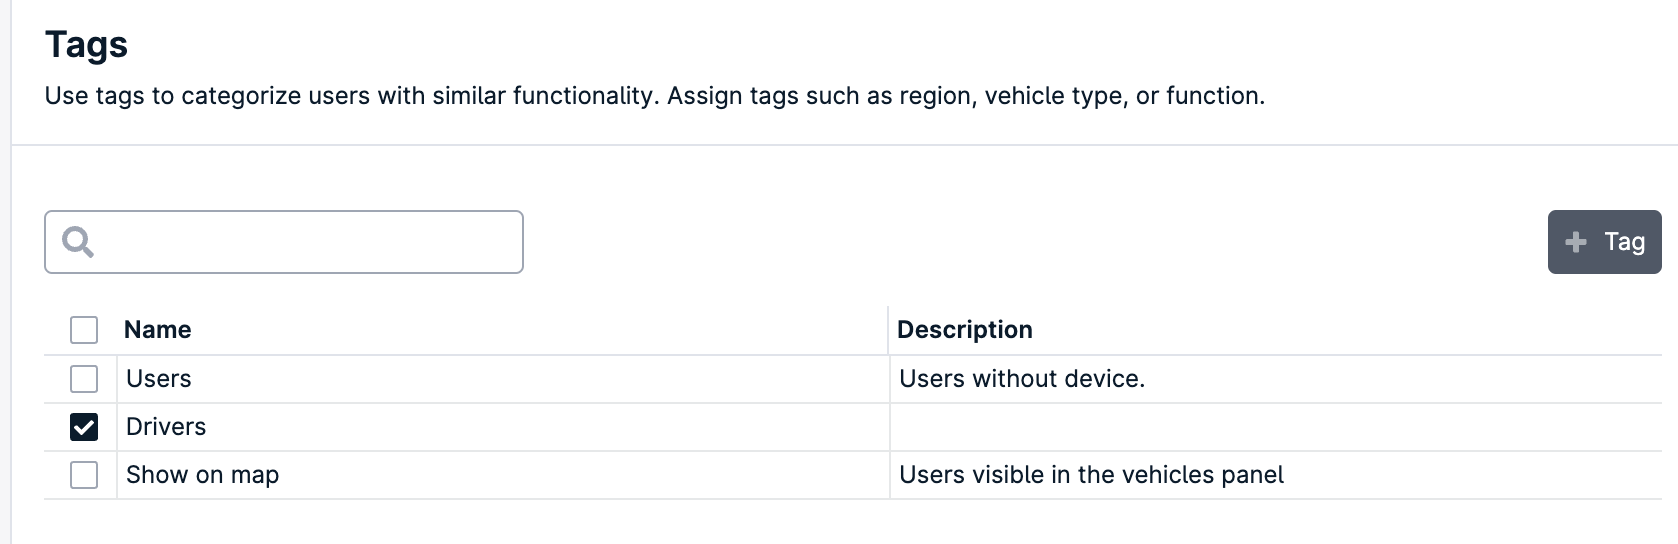
Task: Open the Users tag name
Action: [x=159, y=379]
